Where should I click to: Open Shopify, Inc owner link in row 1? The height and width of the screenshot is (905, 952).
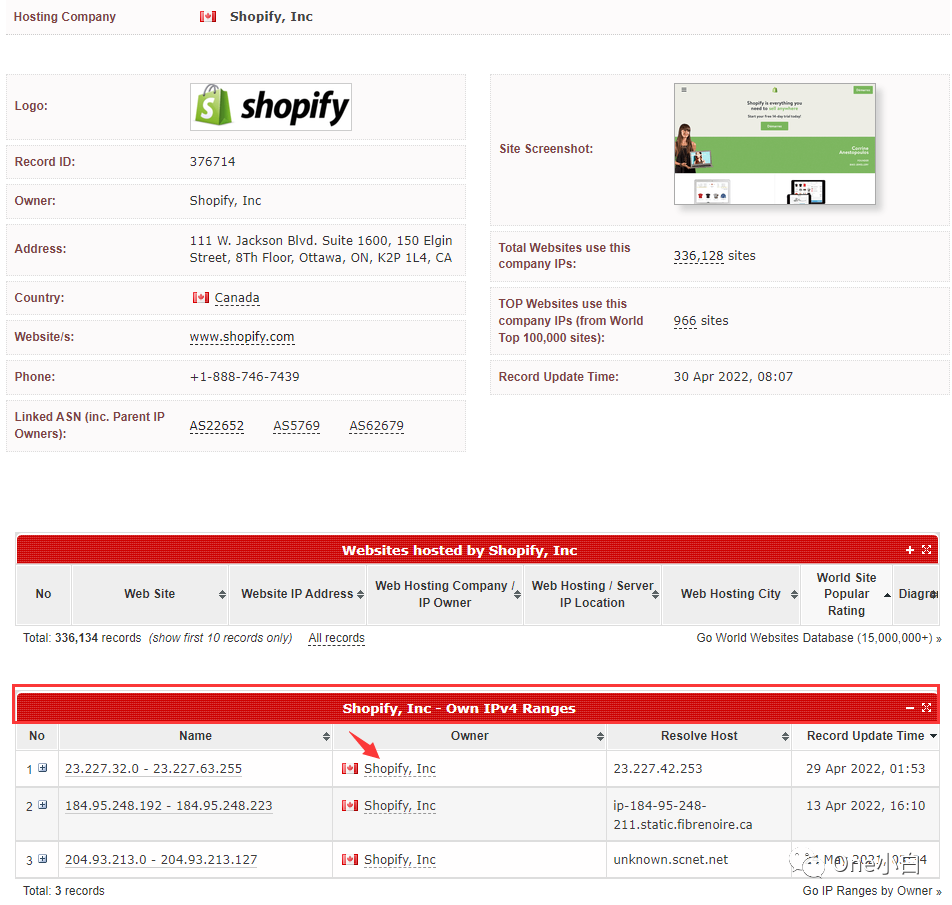pyautogui.click(x=400, y=769)
